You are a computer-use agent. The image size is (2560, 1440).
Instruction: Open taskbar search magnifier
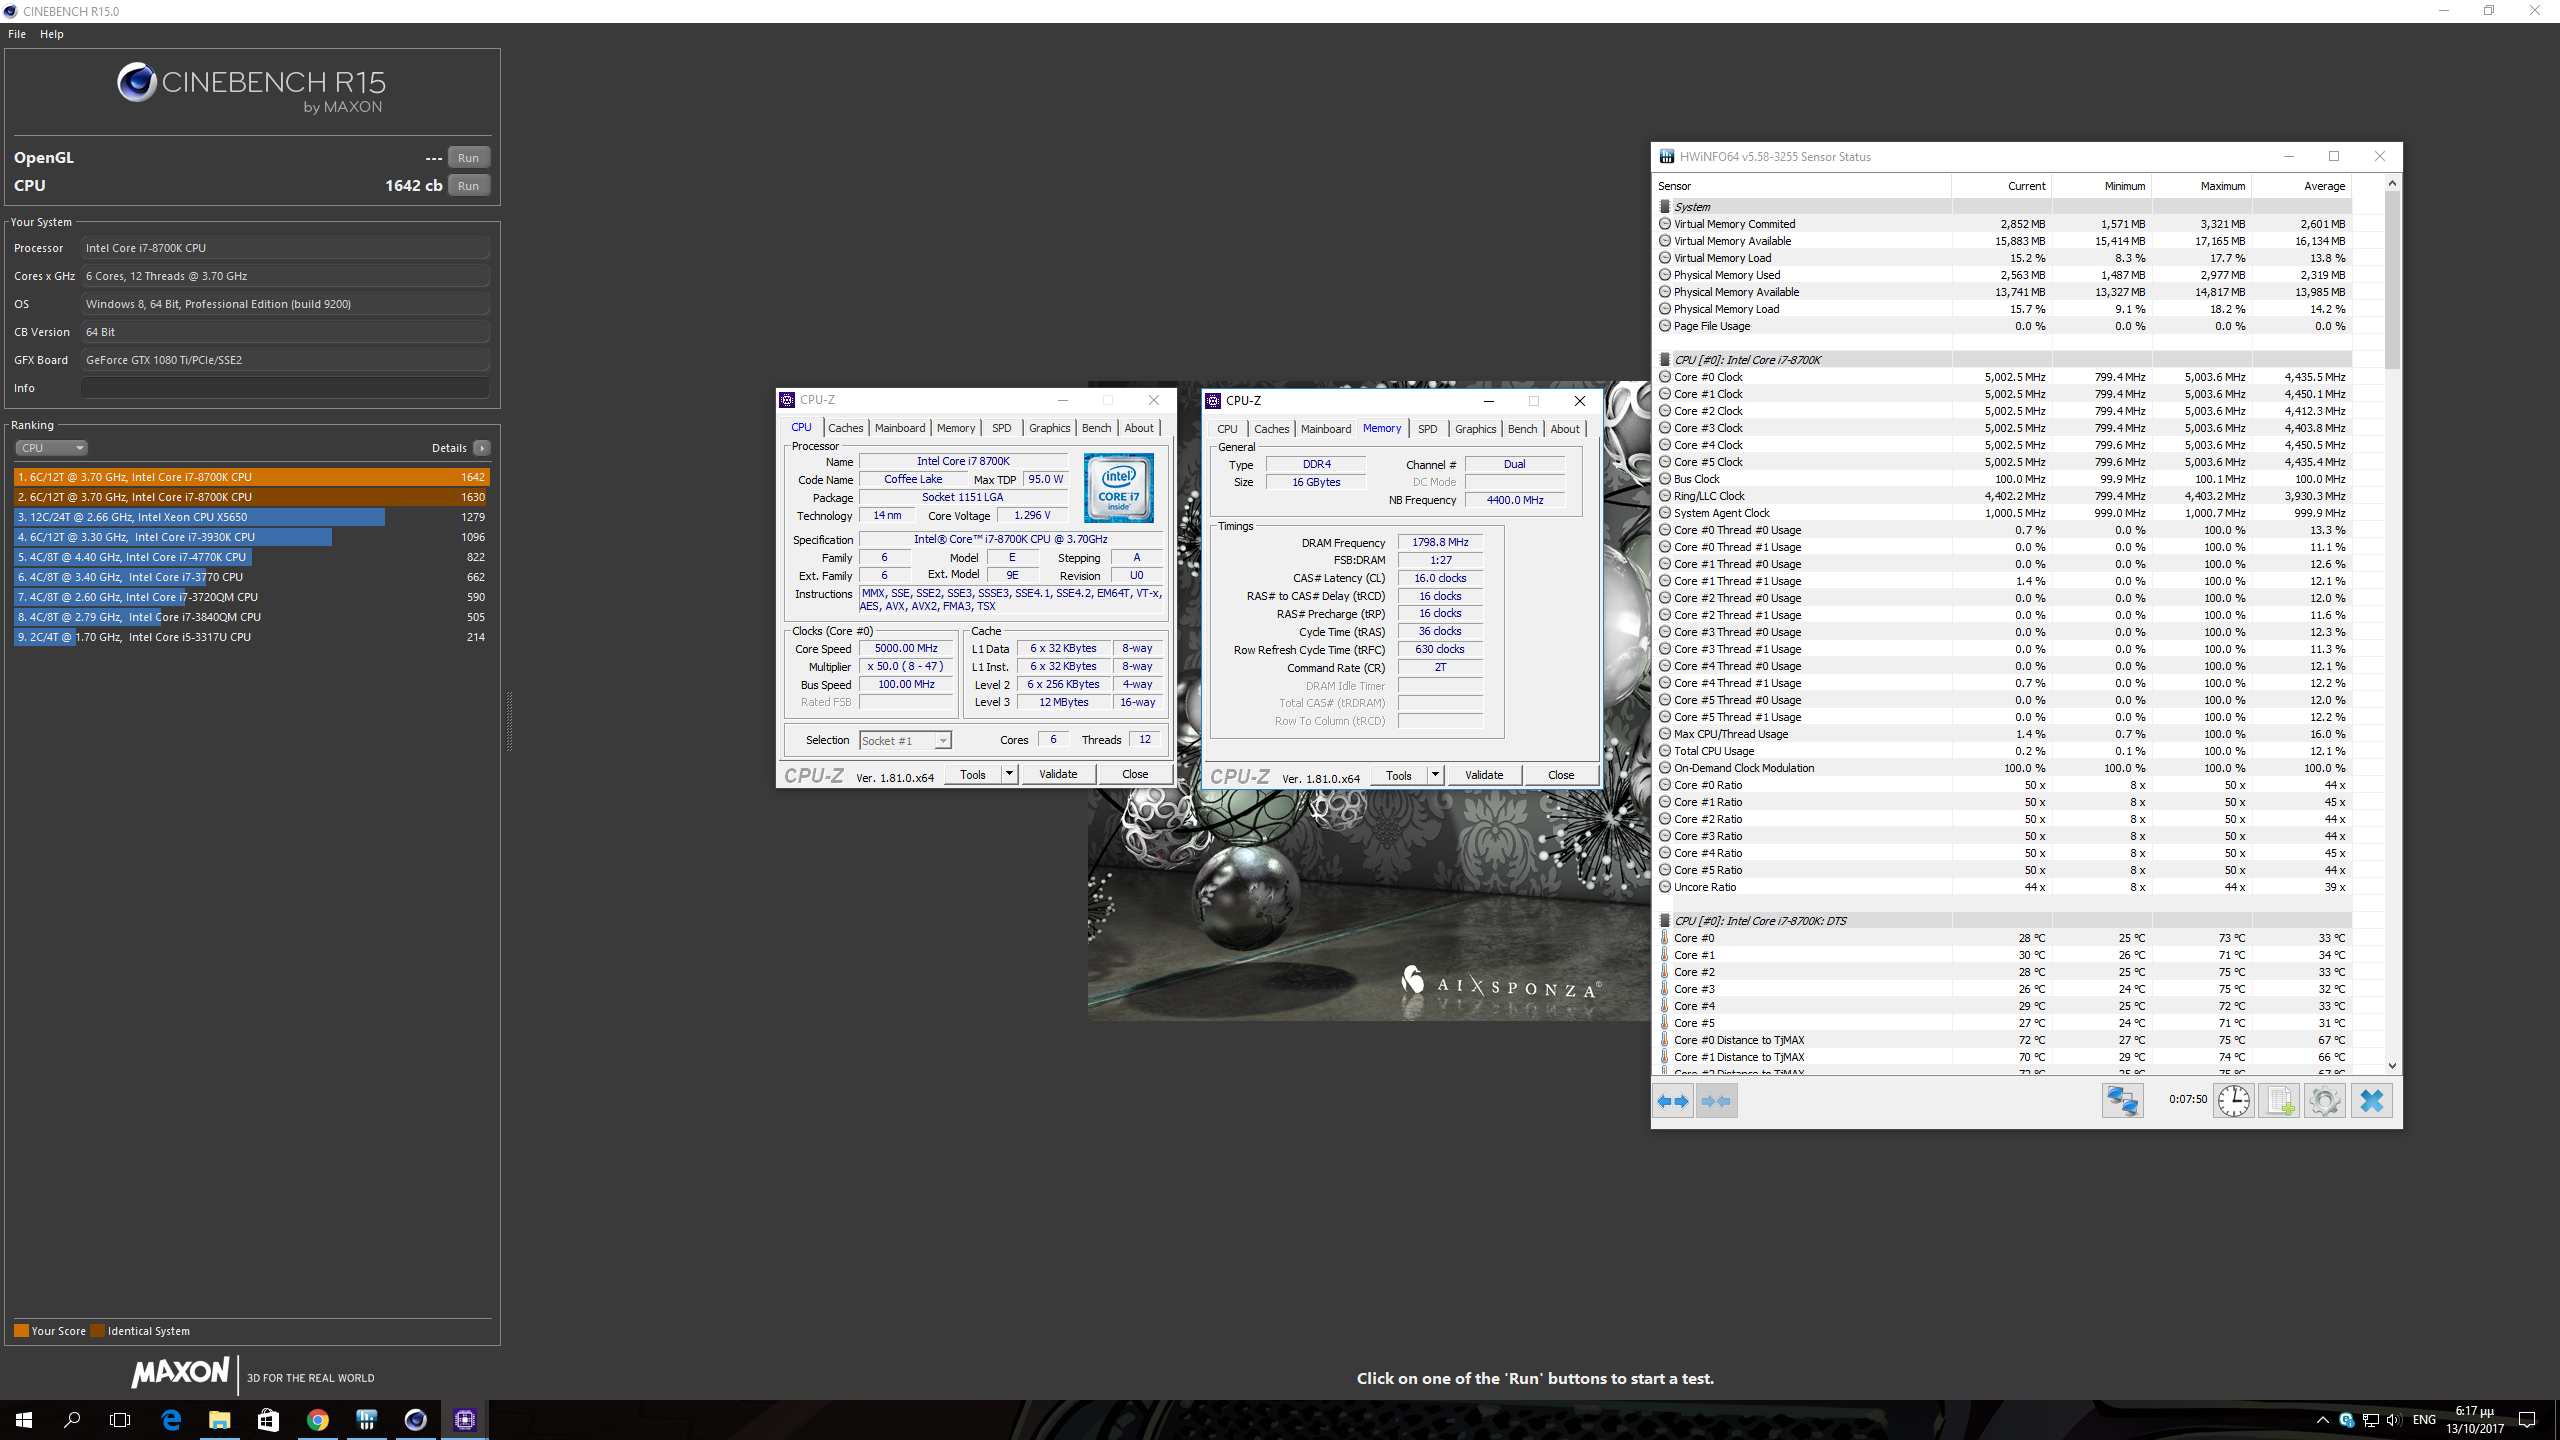72,1419
